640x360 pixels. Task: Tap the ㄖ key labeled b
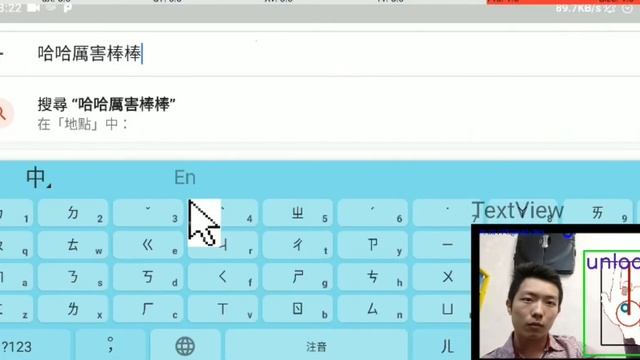pos(298,309)
